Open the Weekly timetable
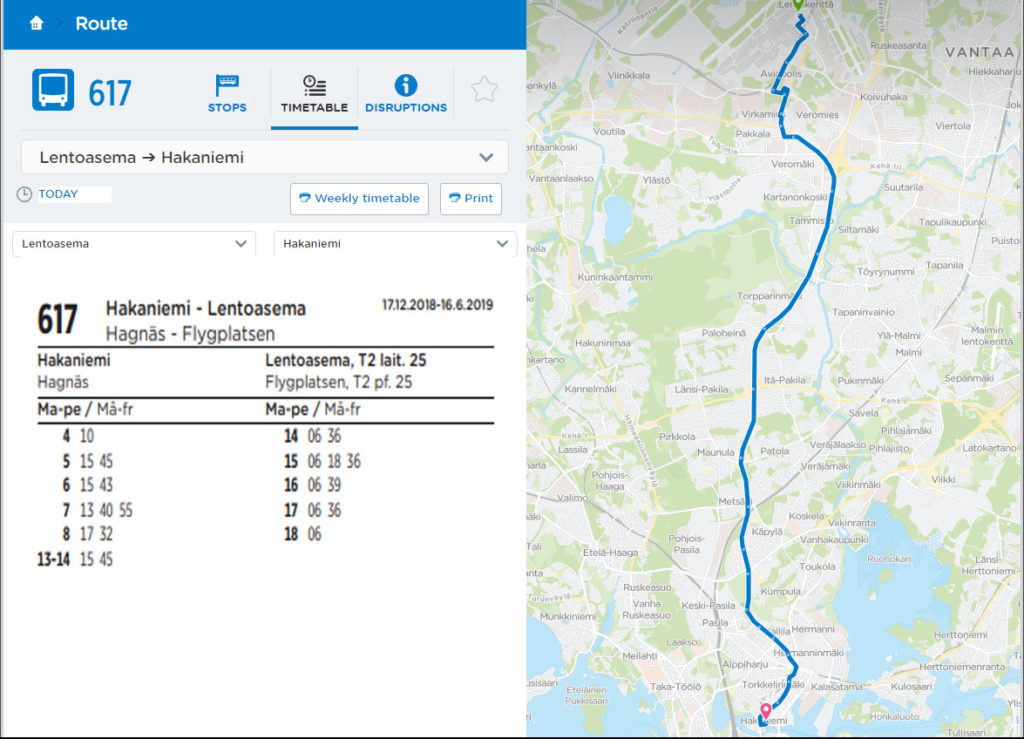 pyautogui.click(x=359, y=198)
